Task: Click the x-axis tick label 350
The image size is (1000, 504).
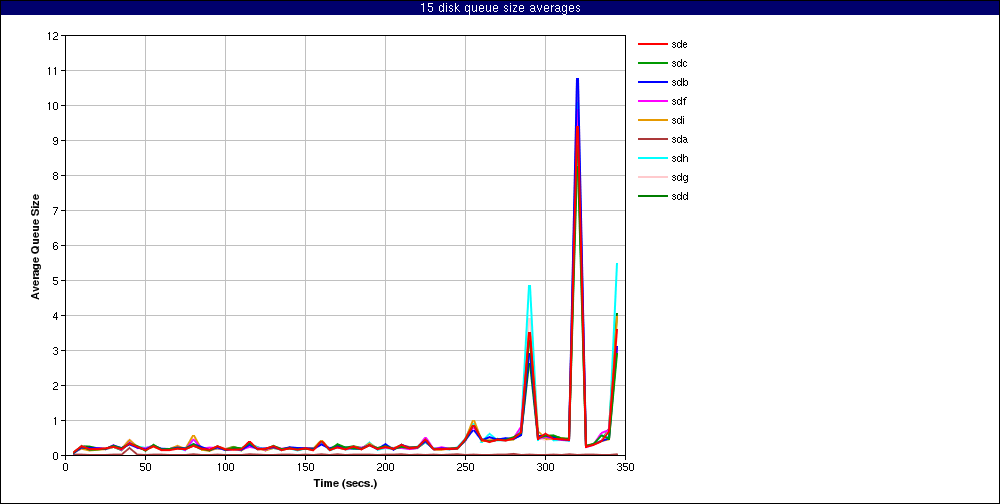Action: click(x=625, y=466)
